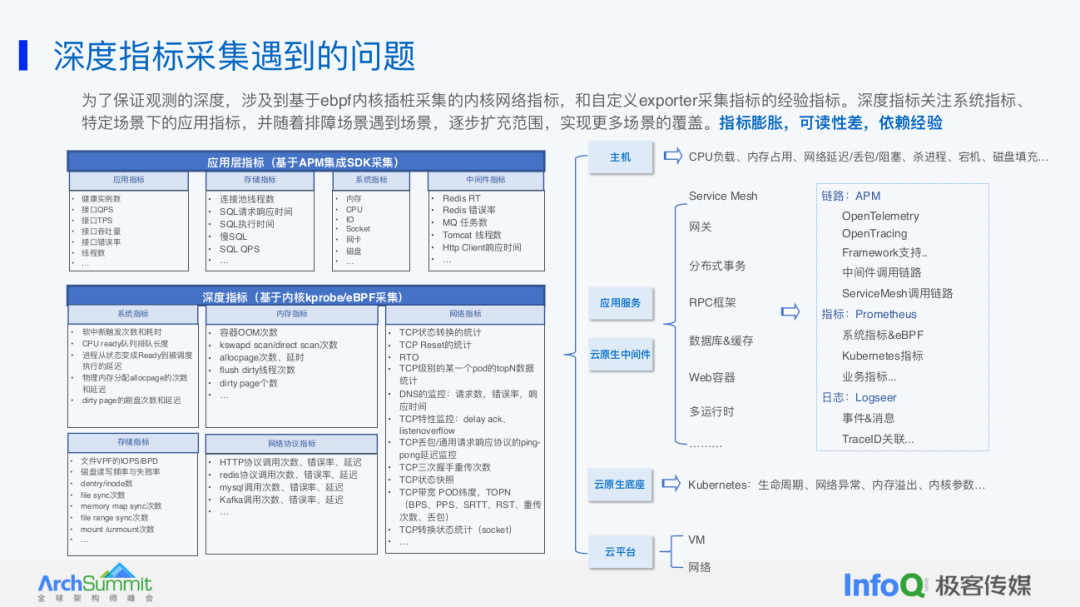Click the 分布式事务 label
Screen dimensions: 1080x607
click(x=717, y=265)
